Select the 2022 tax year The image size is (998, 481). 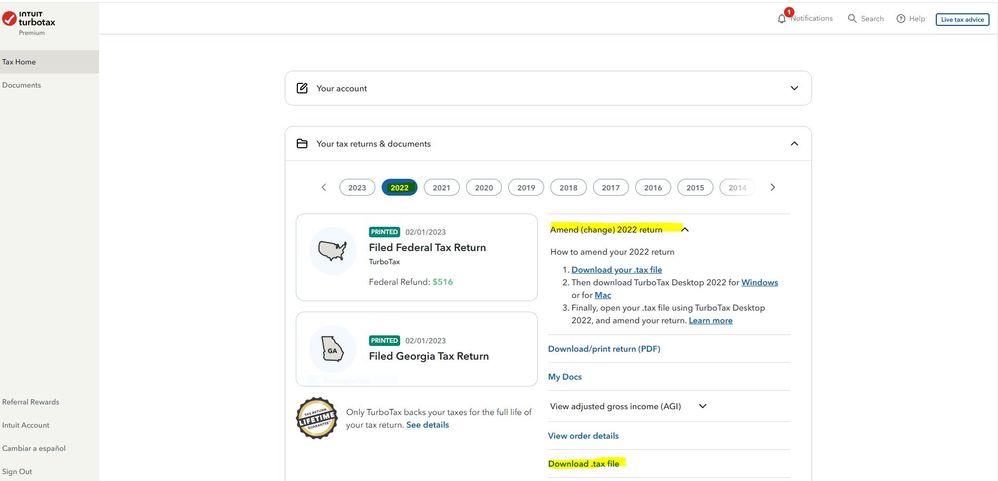(399, 187)
